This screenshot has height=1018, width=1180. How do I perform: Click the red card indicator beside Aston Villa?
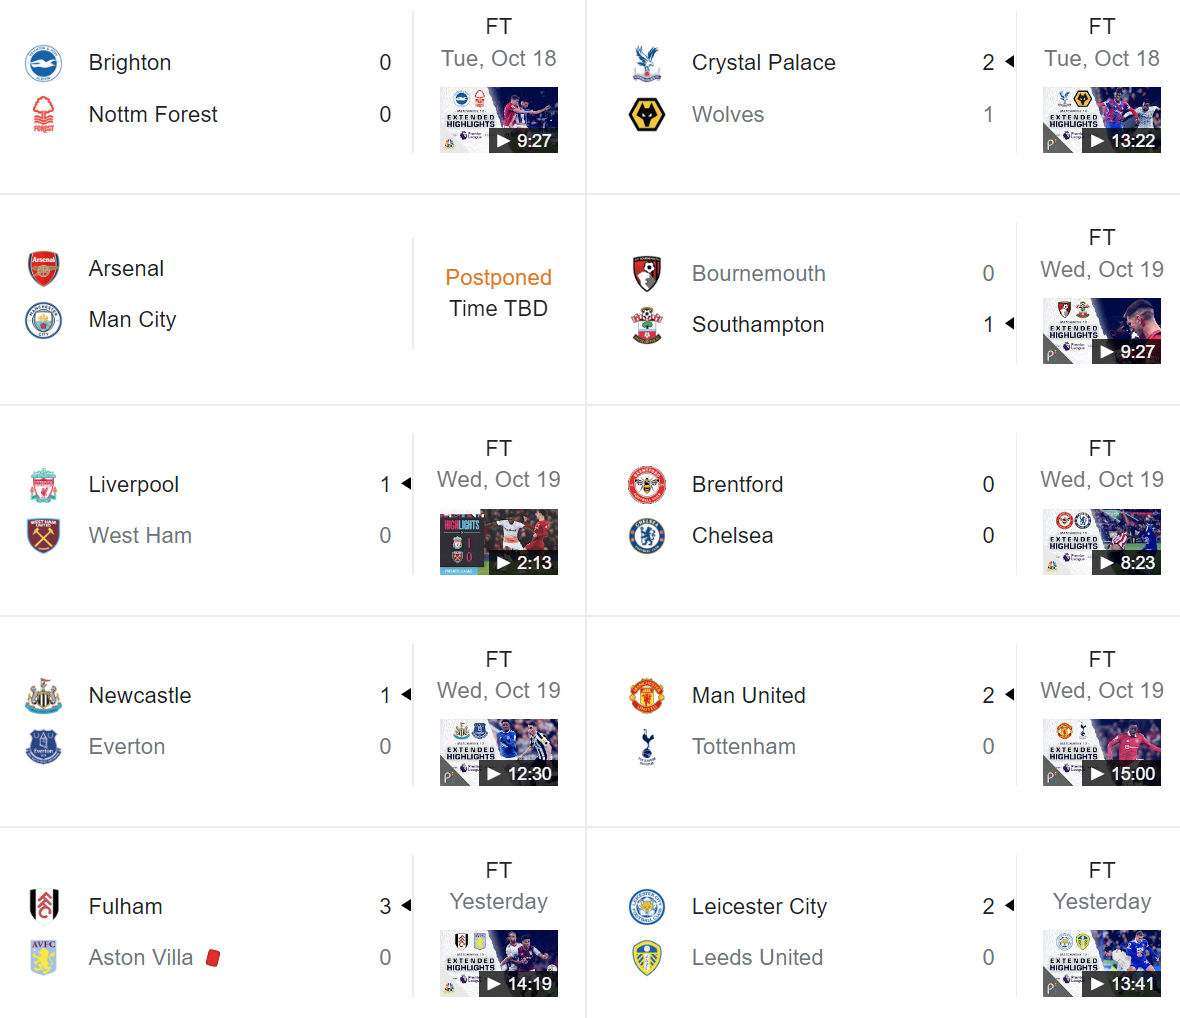click(x=212, y=956)
